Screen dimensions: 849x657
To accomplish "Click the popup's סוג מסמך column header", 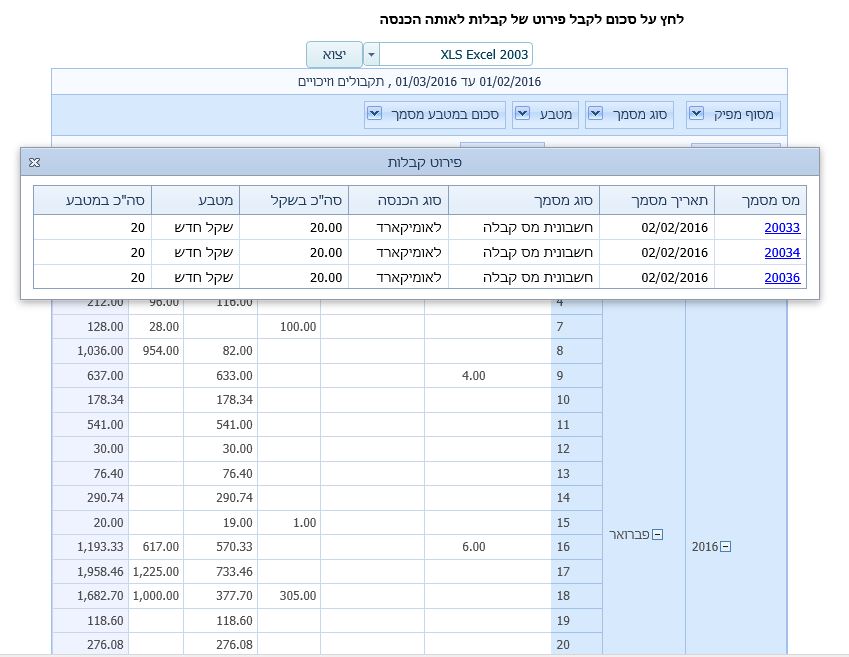I will pos(524,200).
